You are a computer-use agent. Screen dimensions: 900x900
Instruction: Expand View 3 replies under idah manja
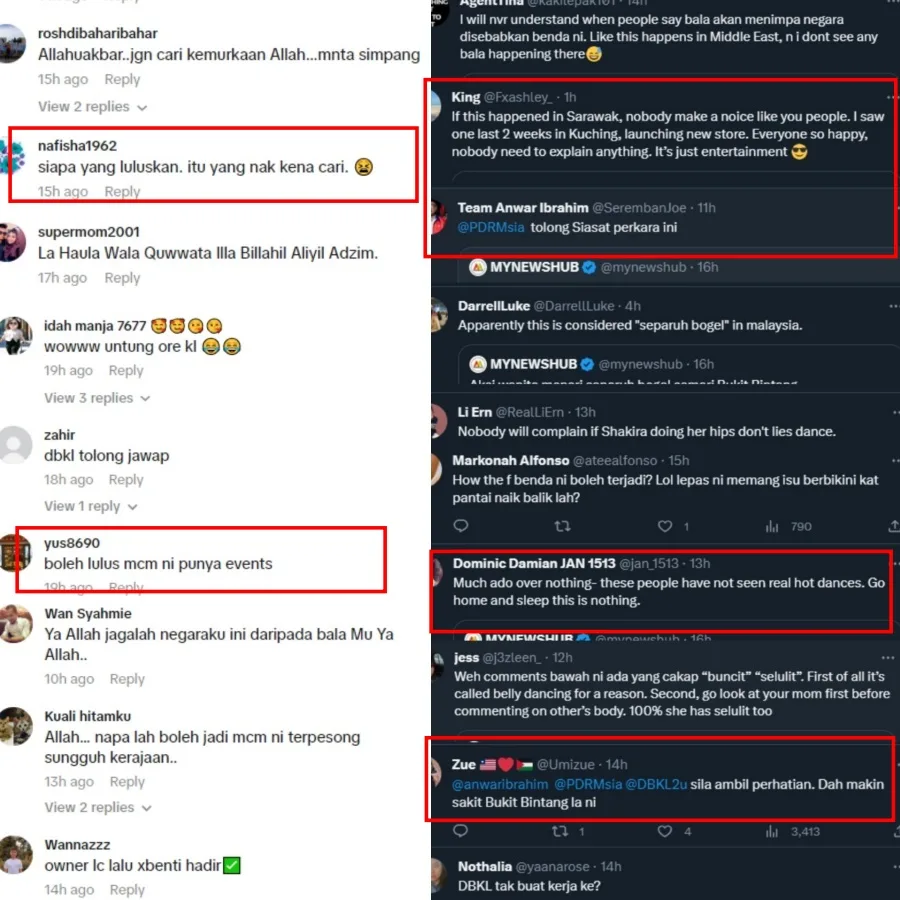[x=97, y=398]
